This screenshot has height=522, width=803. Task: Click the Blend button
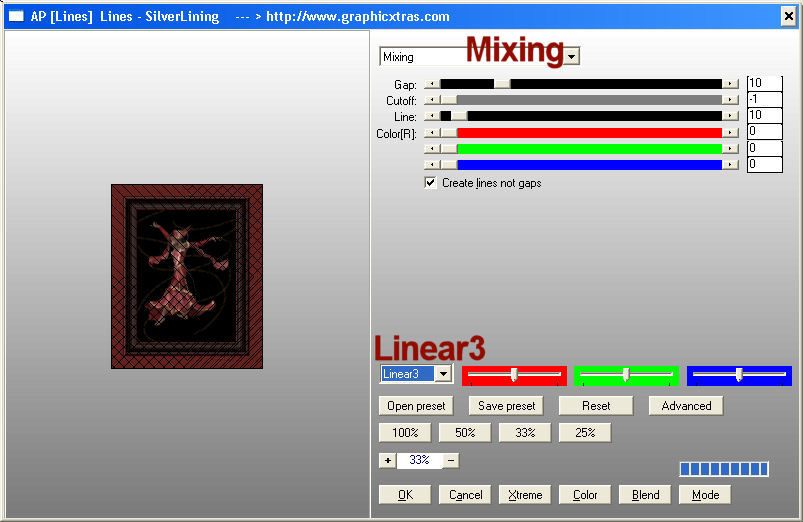pos(645,495)
